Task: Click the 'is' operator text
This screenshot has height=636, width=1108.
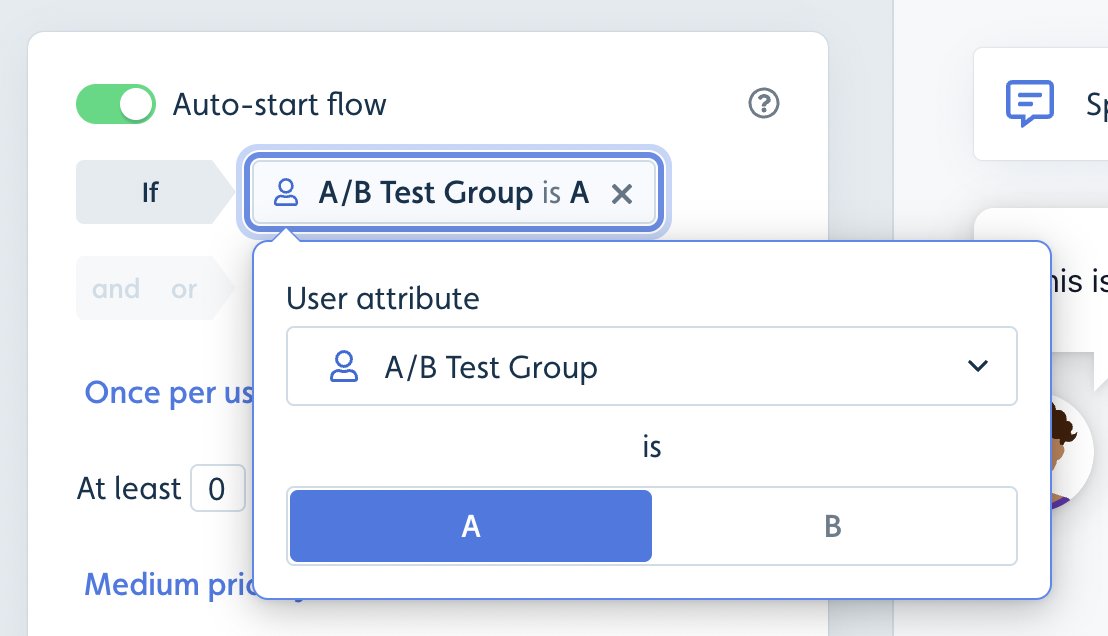Action: click(652, 447)
